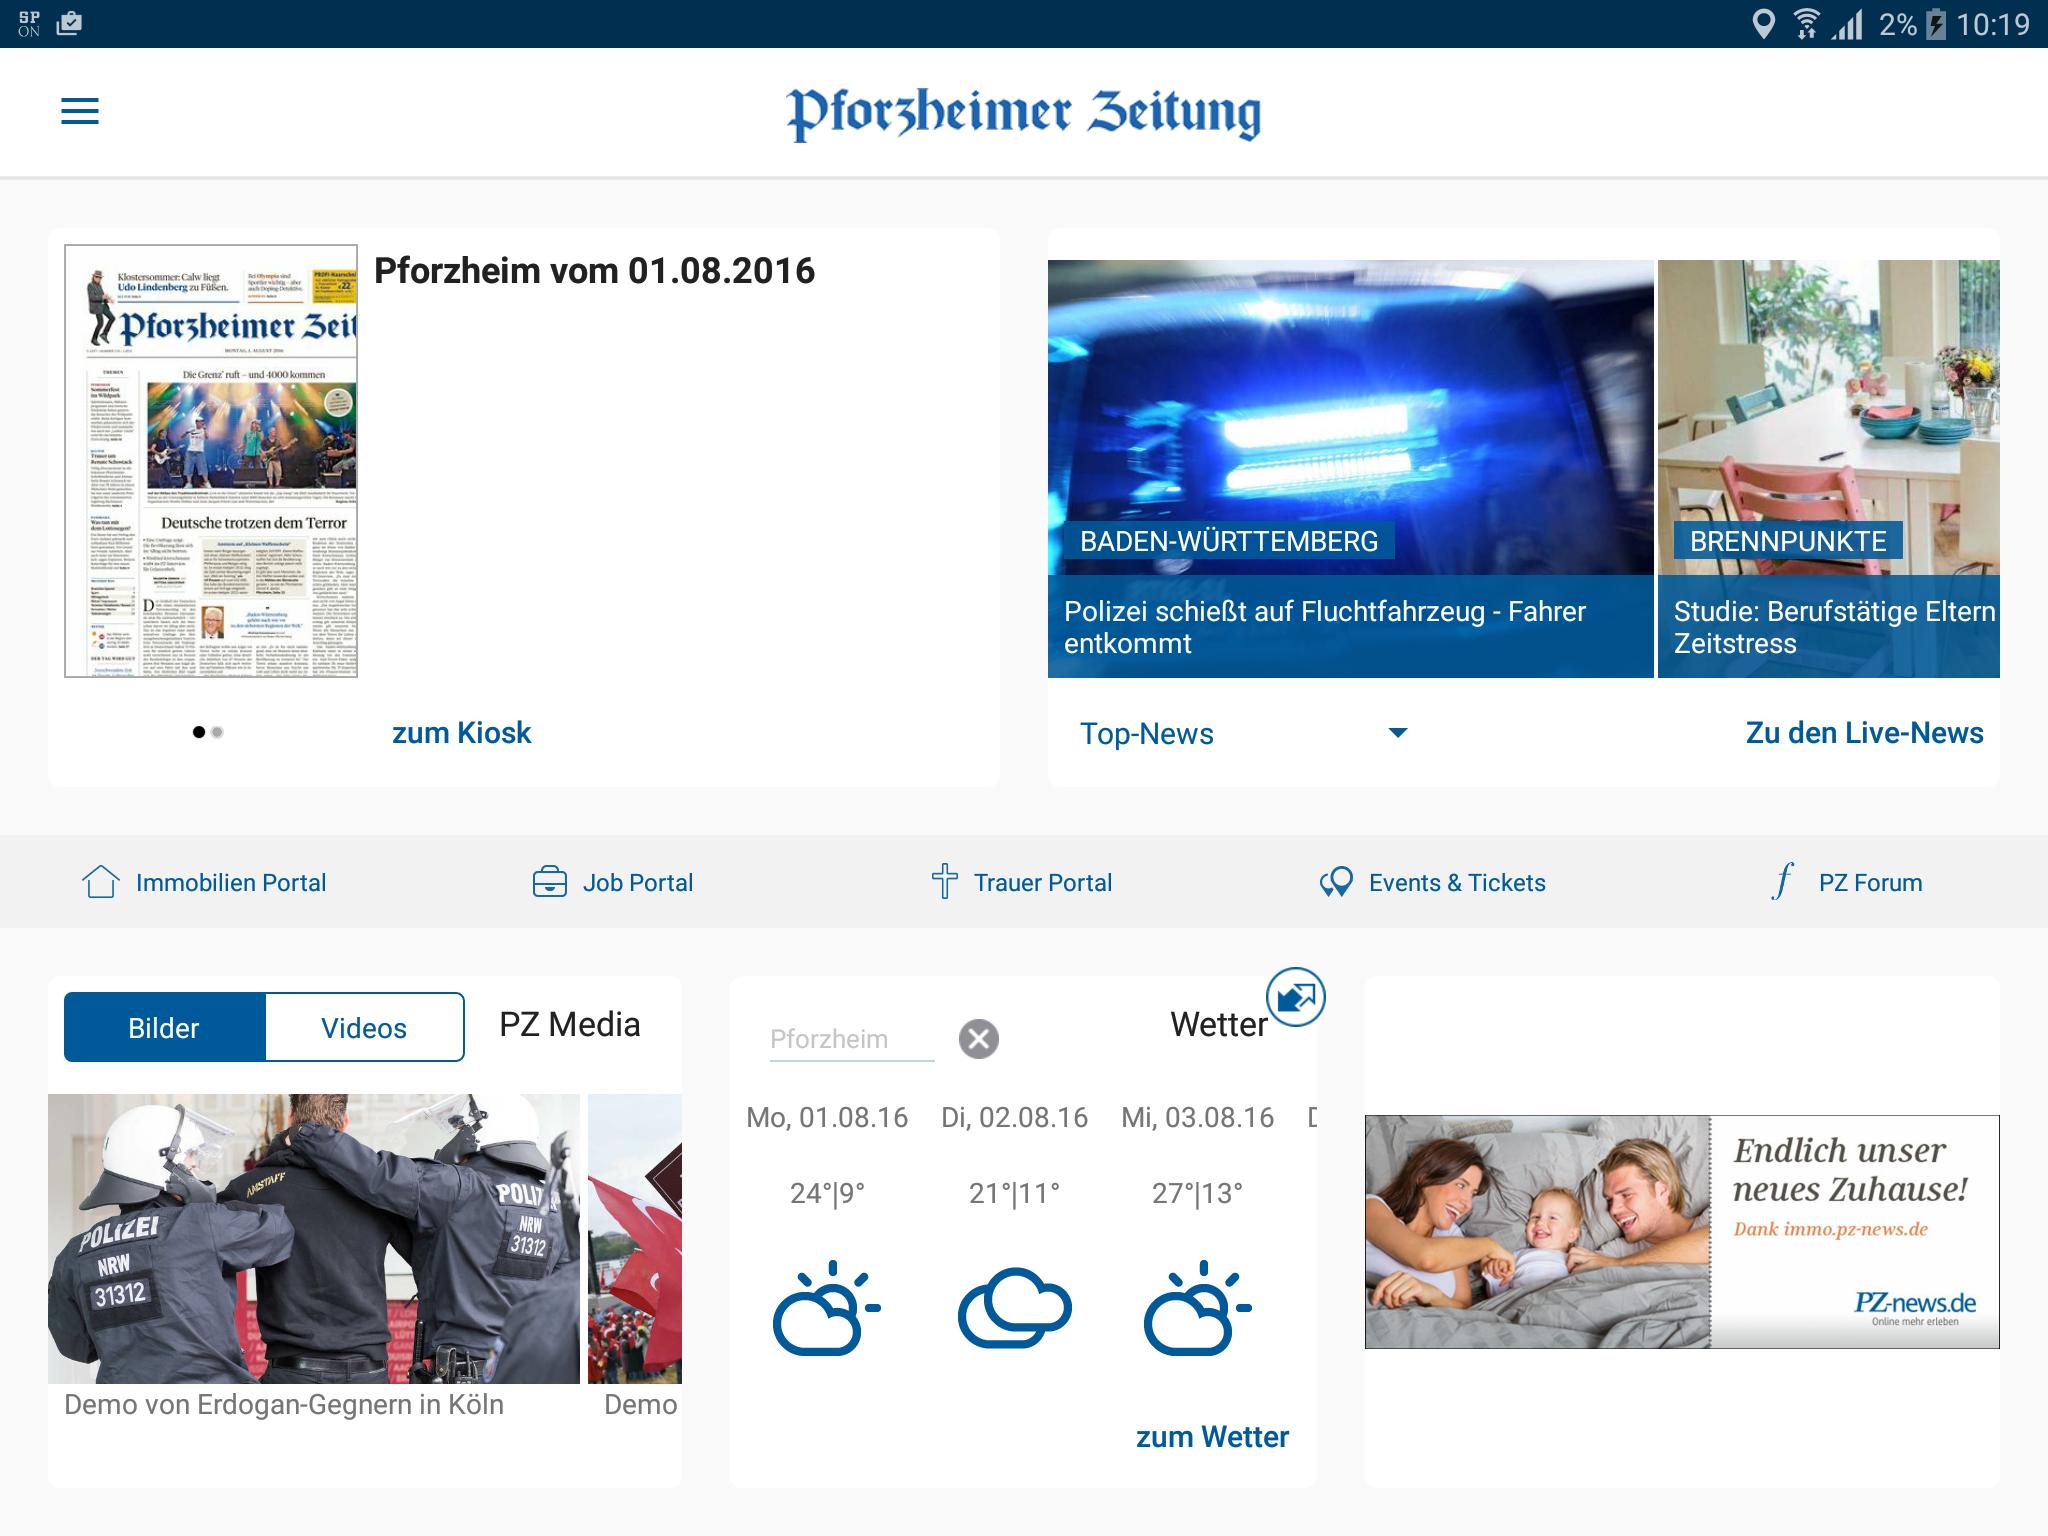The height and width of the screenshot is (1536, 2048).
Task: Open the hamburger navigation menu
Action: [80, 111]
